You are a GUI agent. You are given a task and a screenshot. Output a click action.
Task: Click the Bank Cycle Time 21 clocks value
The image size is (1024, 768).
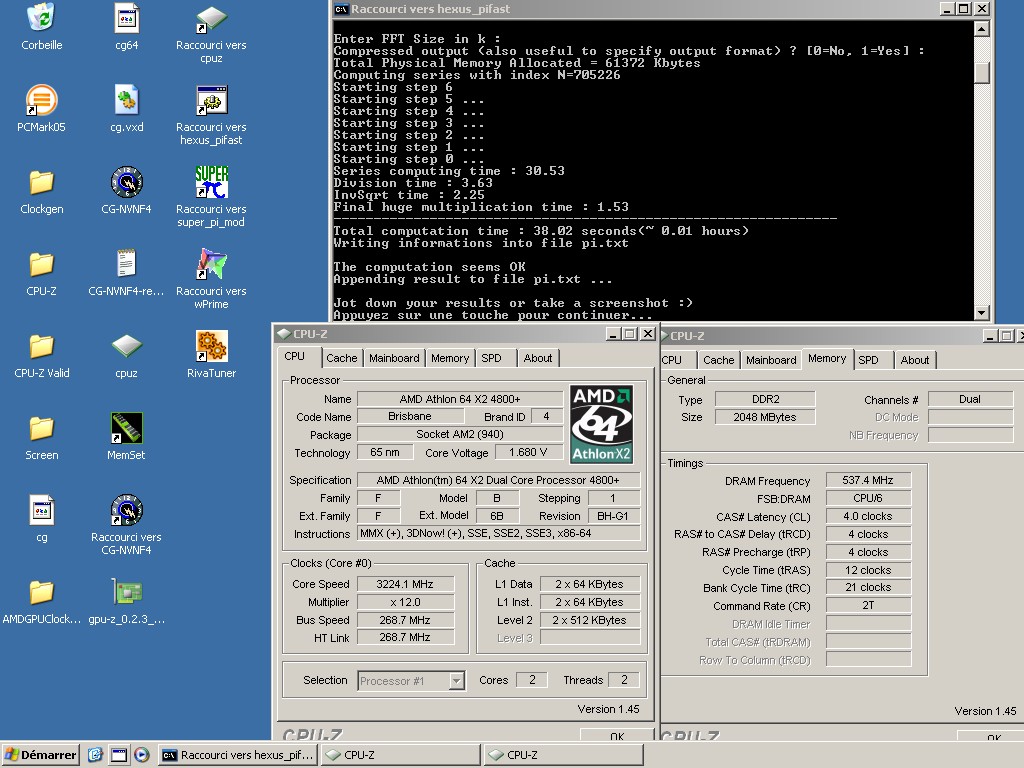click(868, 587)
